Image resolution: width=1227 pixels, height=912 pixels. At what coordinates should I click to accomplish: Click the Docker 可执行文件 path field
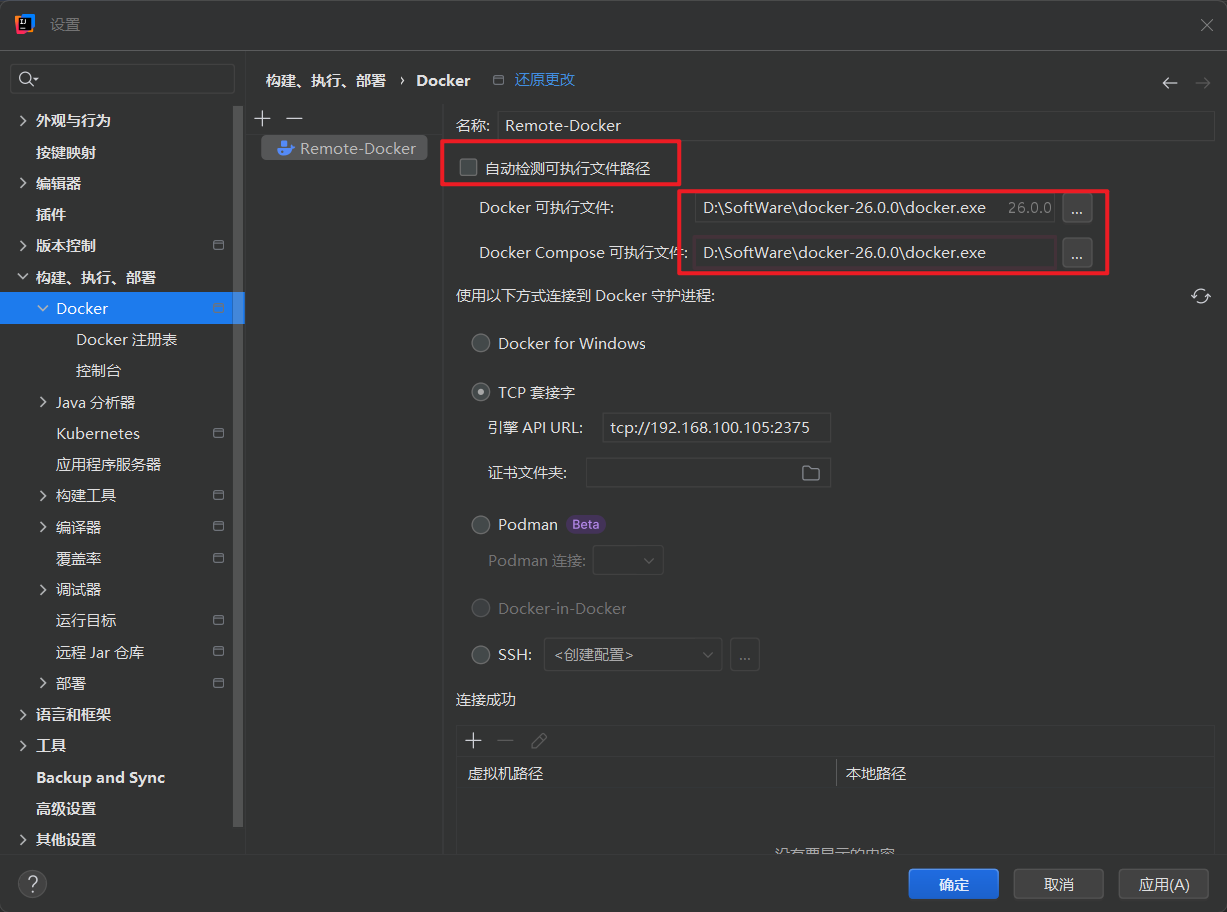click(875, 208)
